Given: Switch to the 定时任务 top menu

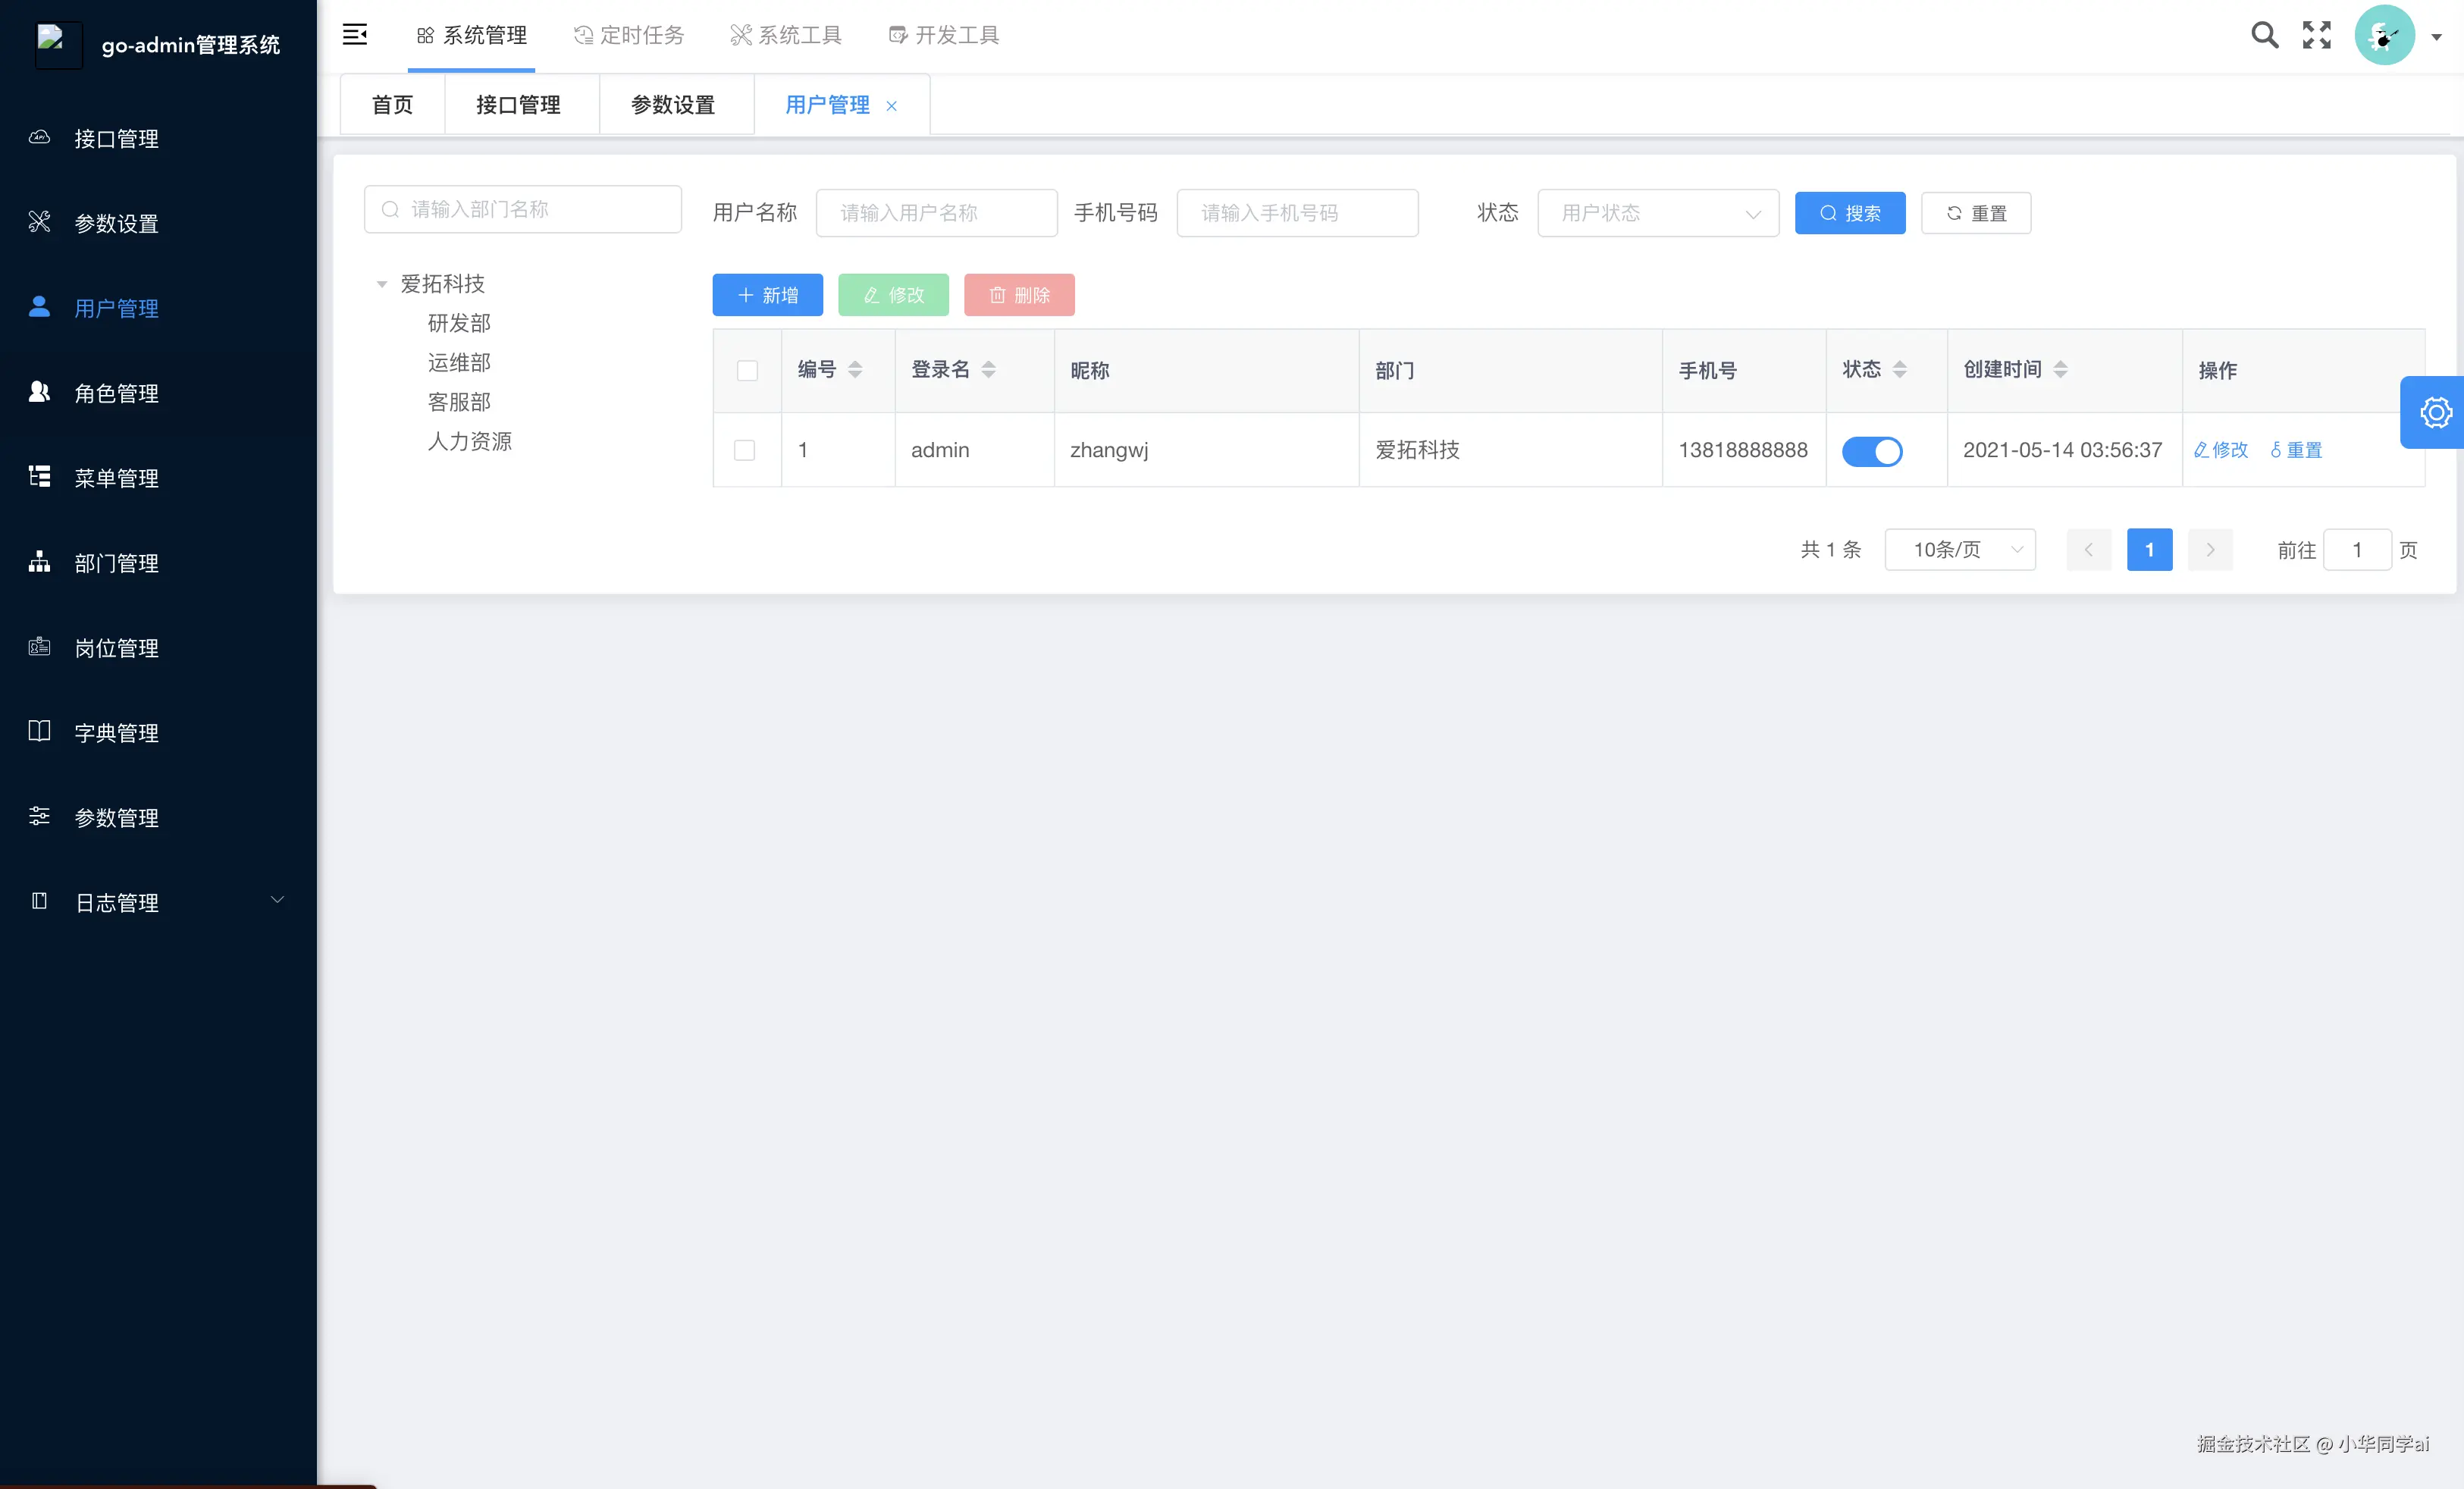Looking at the screenshot, I should [629, 35].
